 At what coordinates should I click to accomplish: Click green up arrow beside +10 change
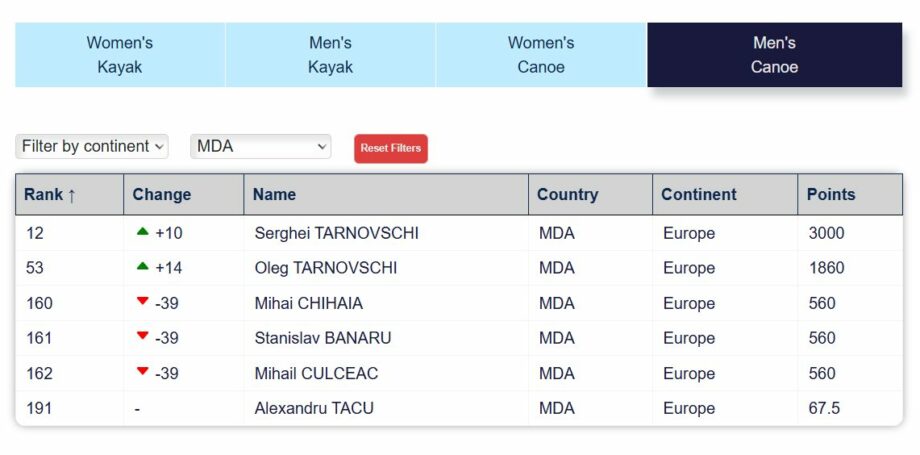142,232
